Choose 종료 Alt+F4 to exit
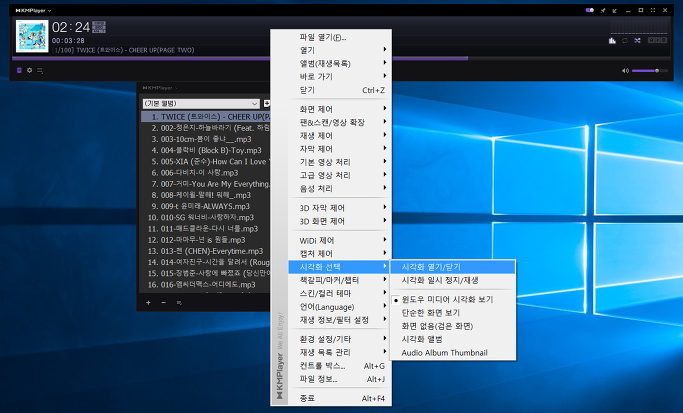Viewport: 683px width, 413px height. [340, 398]
